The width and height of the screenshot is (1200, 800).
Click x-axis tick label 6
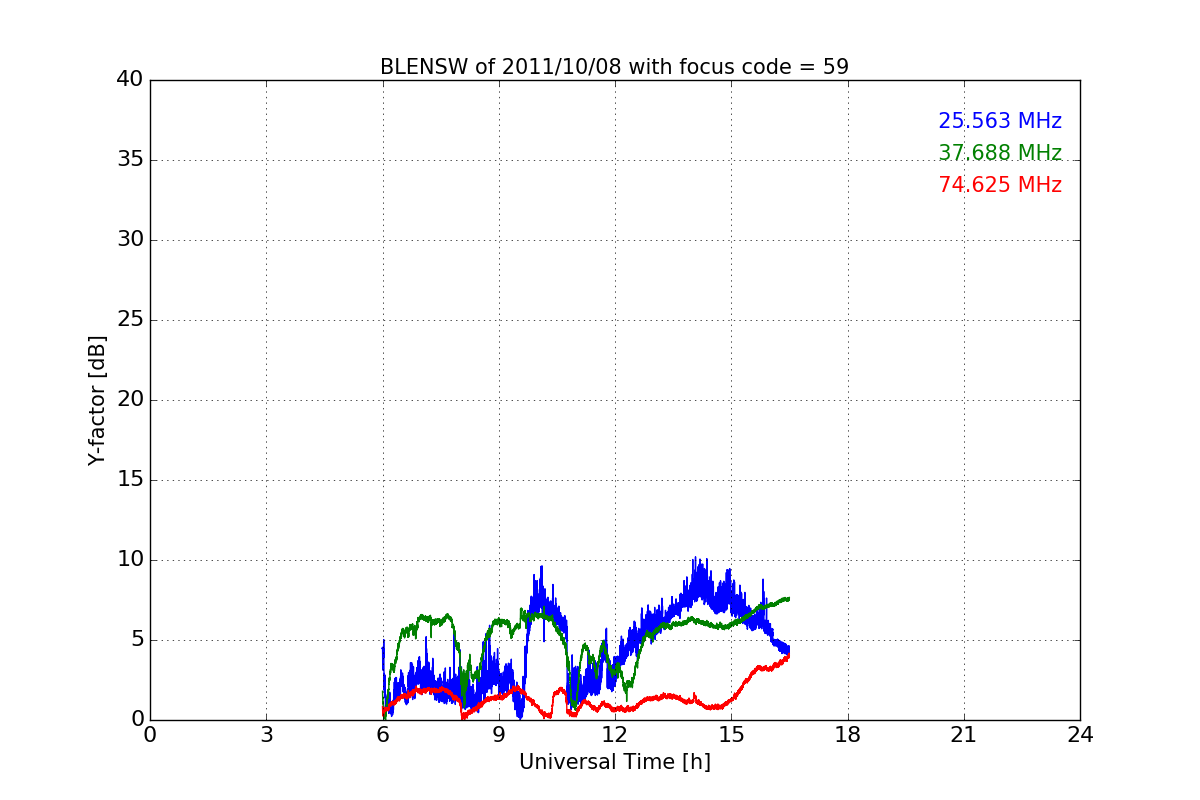coord(382,735)
